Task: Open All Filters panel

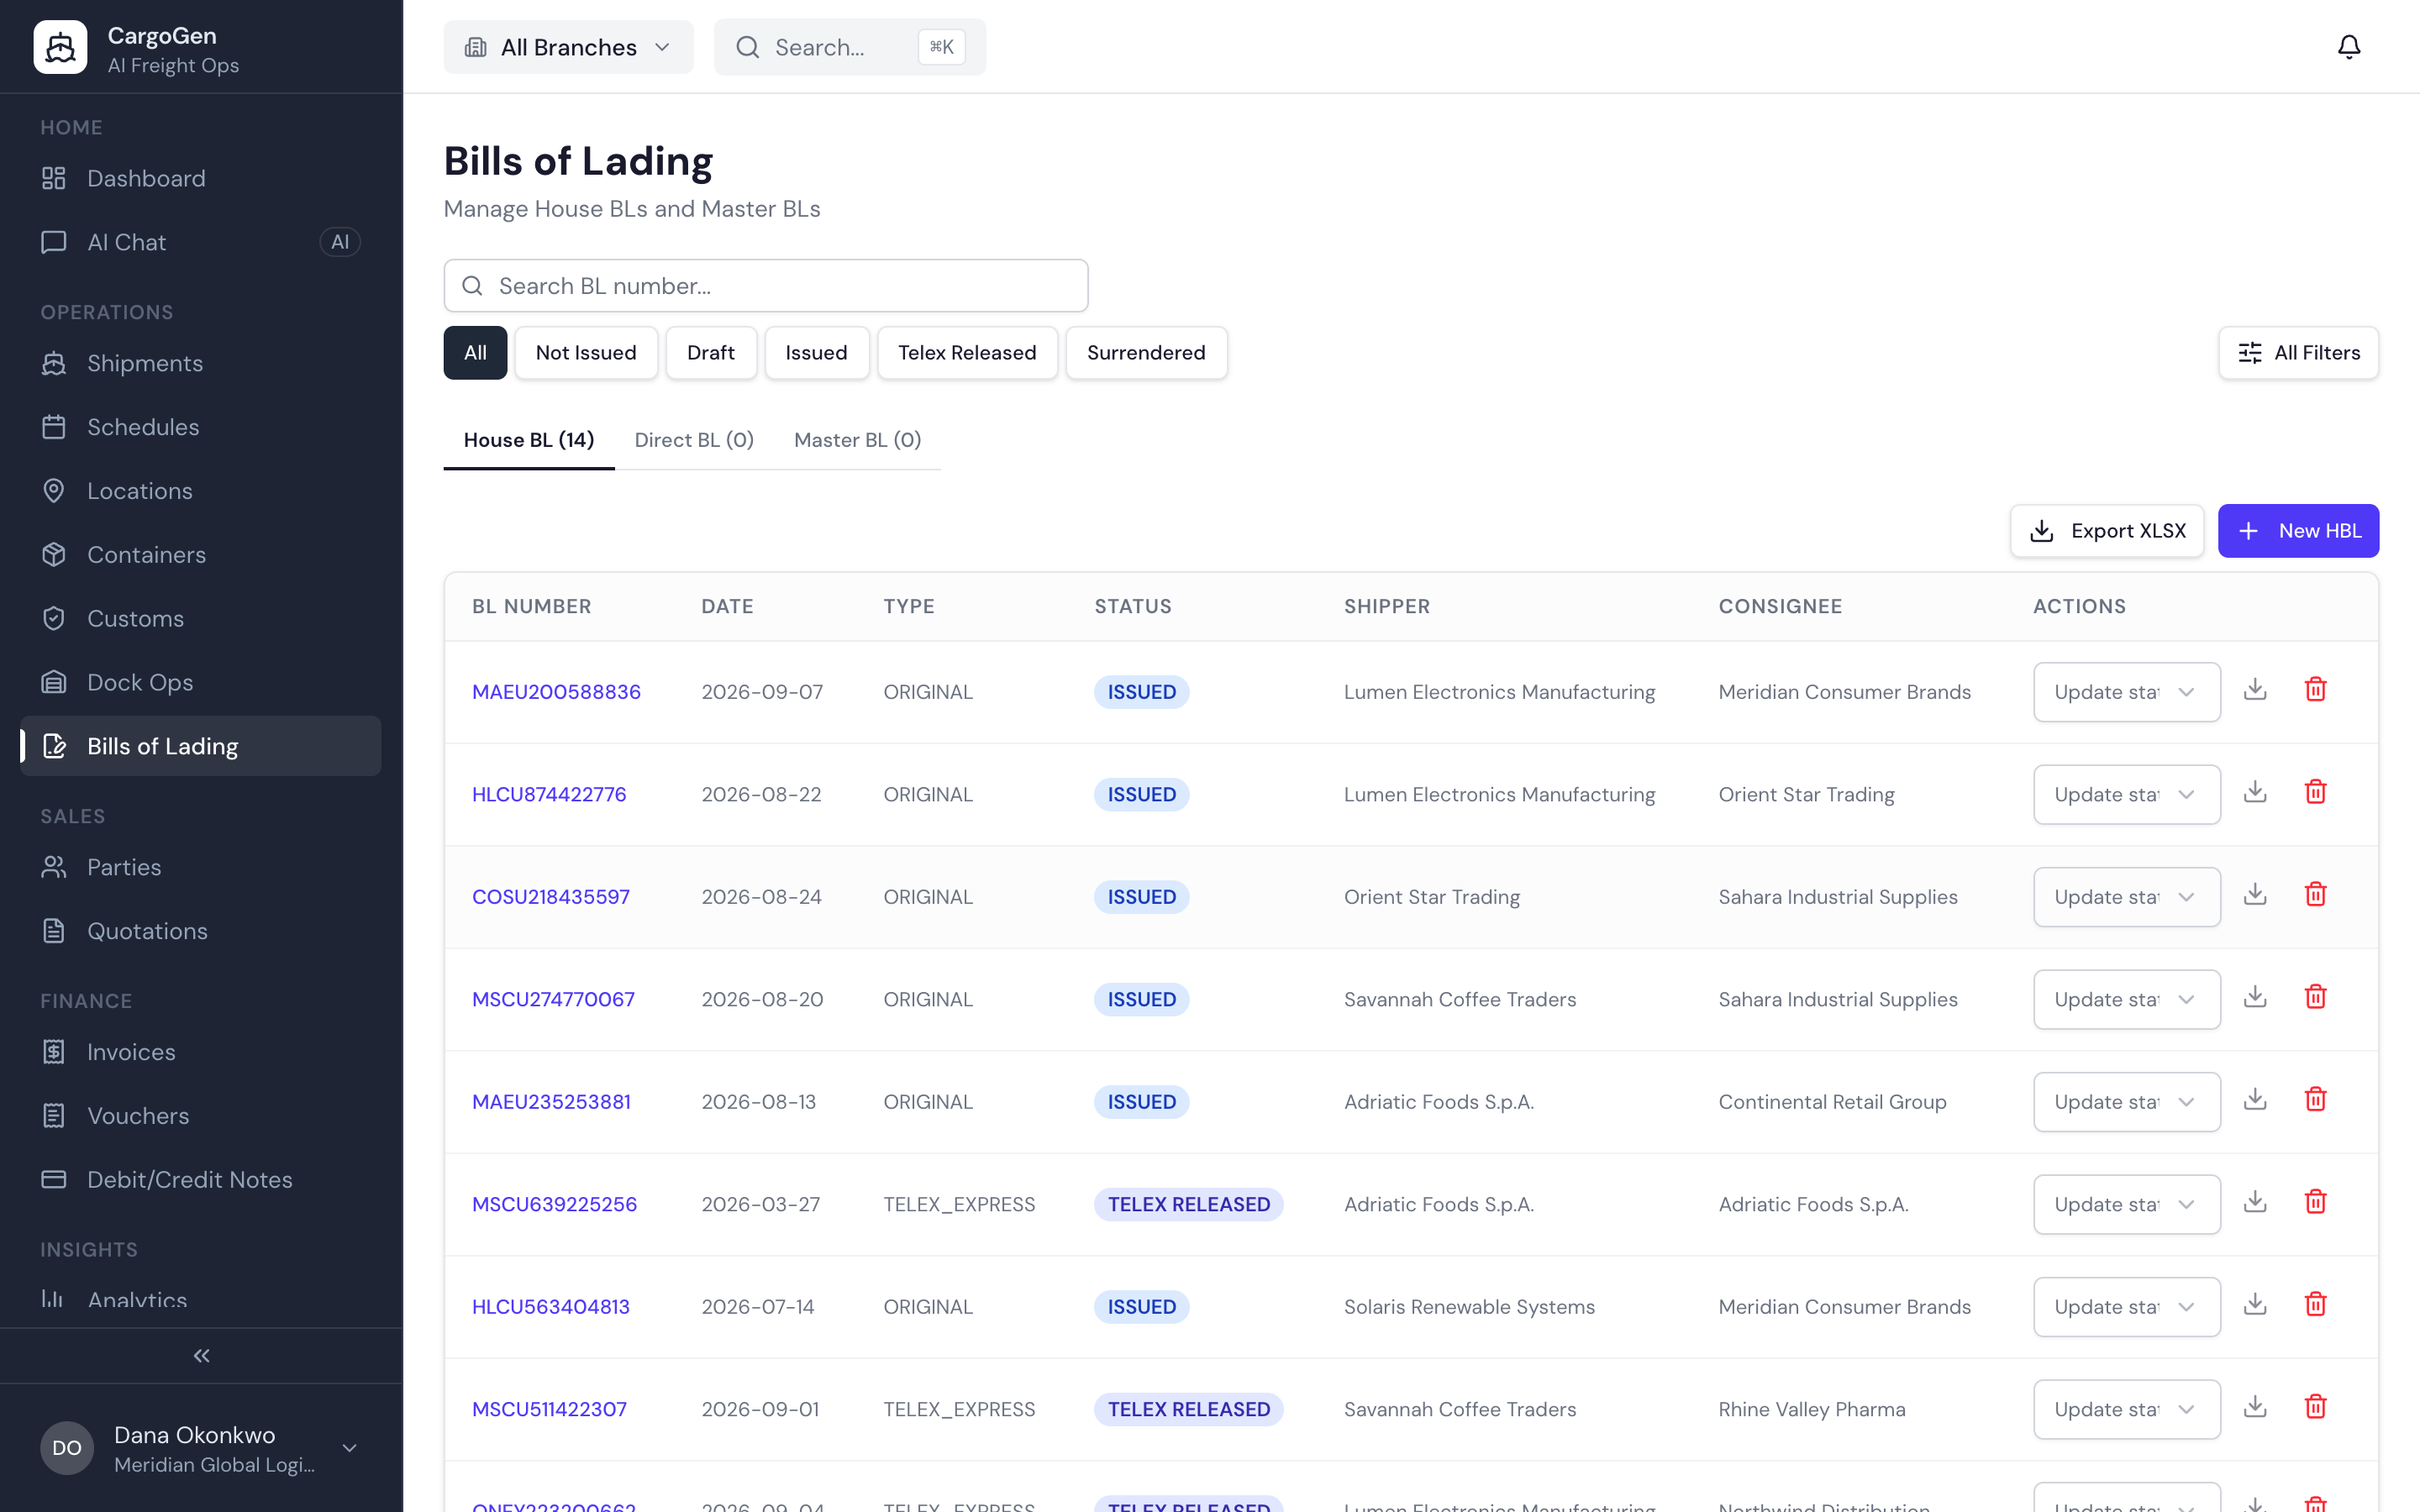Action: pos(2298,353)
